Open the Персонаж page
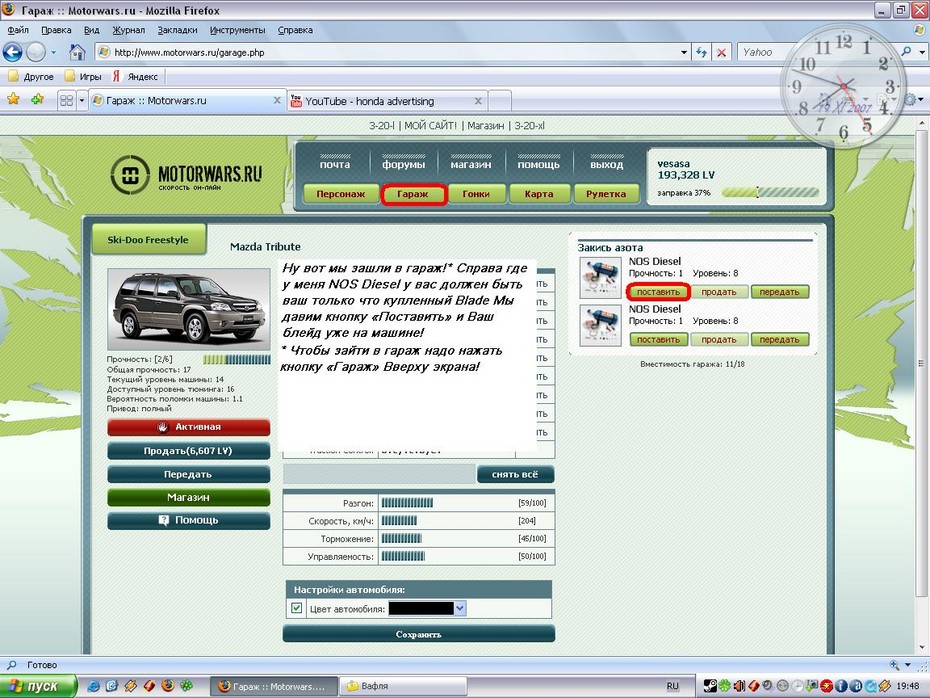This screenshot has width=930, height=698. 340,194
